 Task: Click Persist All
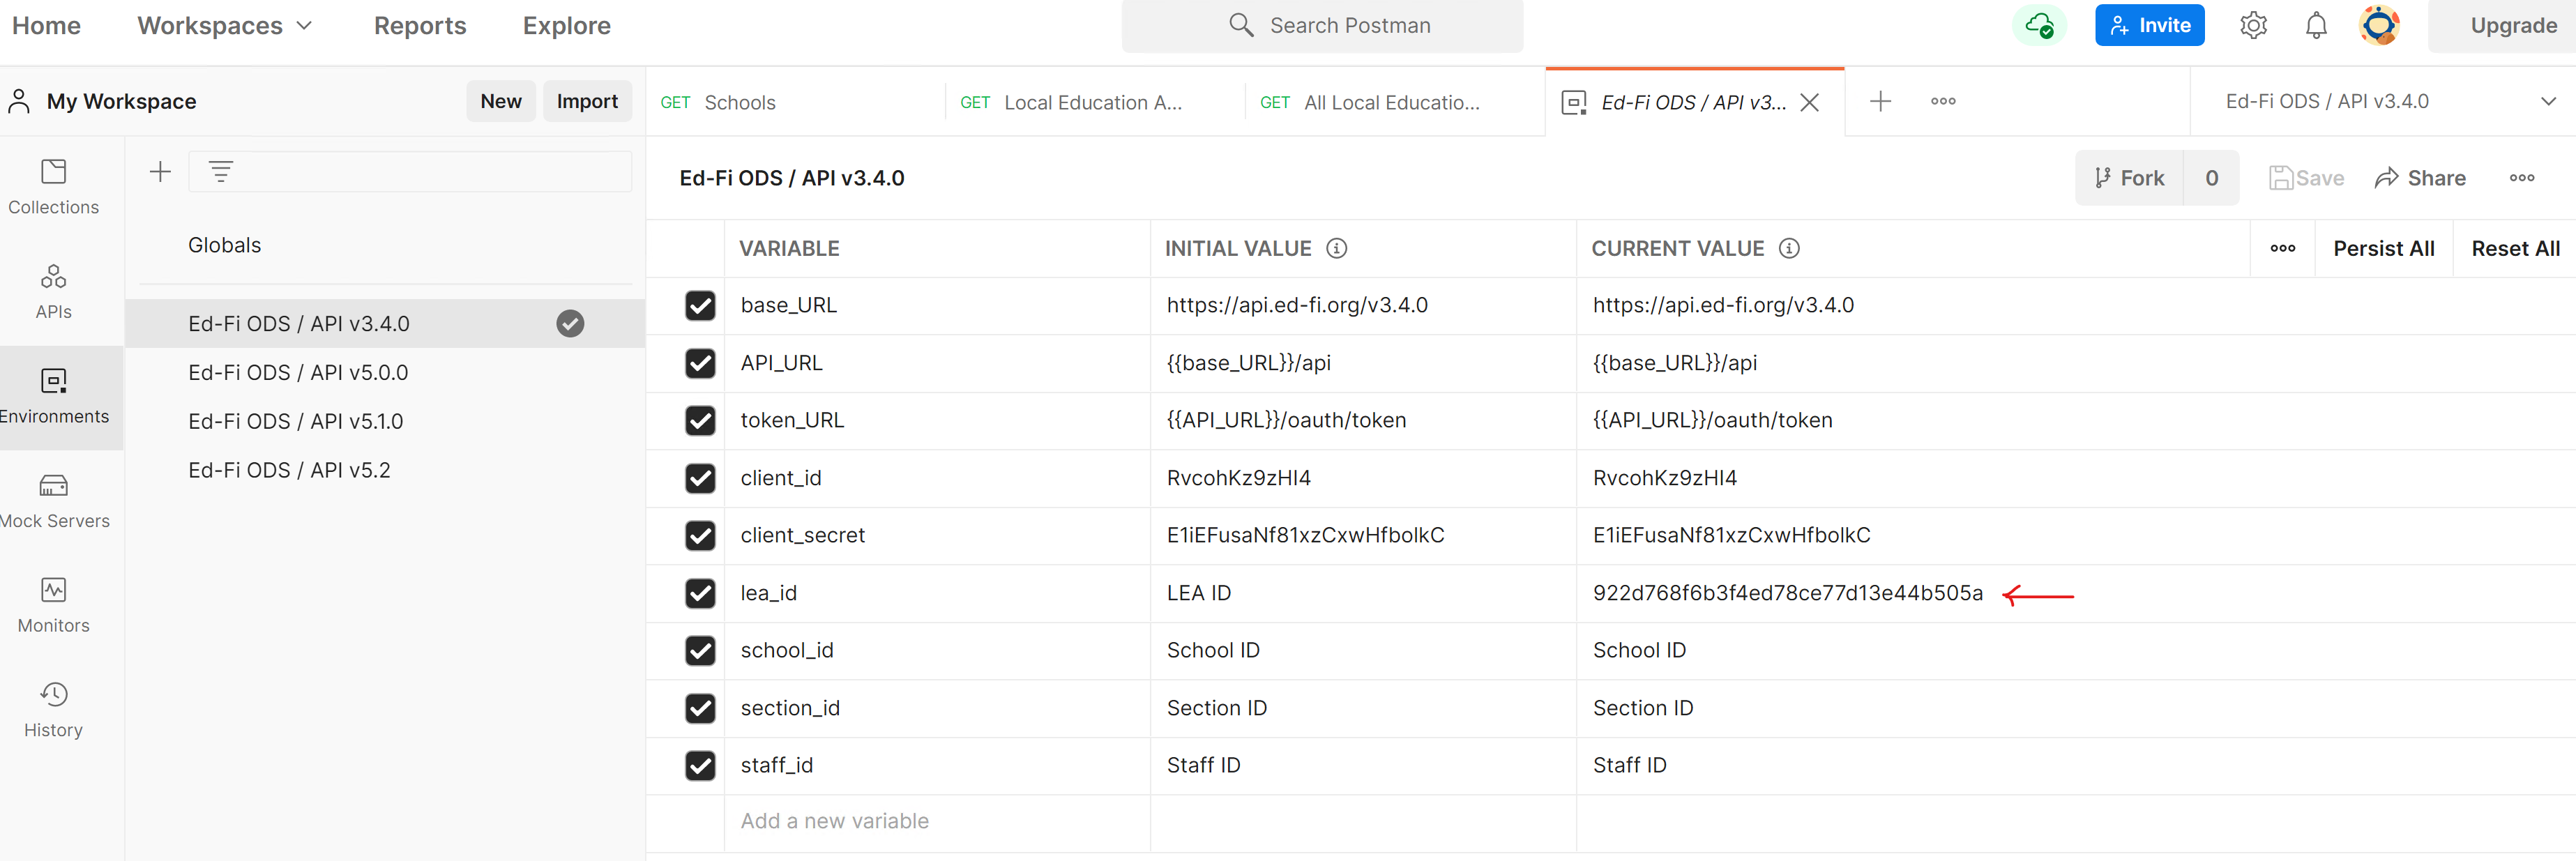tap(2384, 249)
